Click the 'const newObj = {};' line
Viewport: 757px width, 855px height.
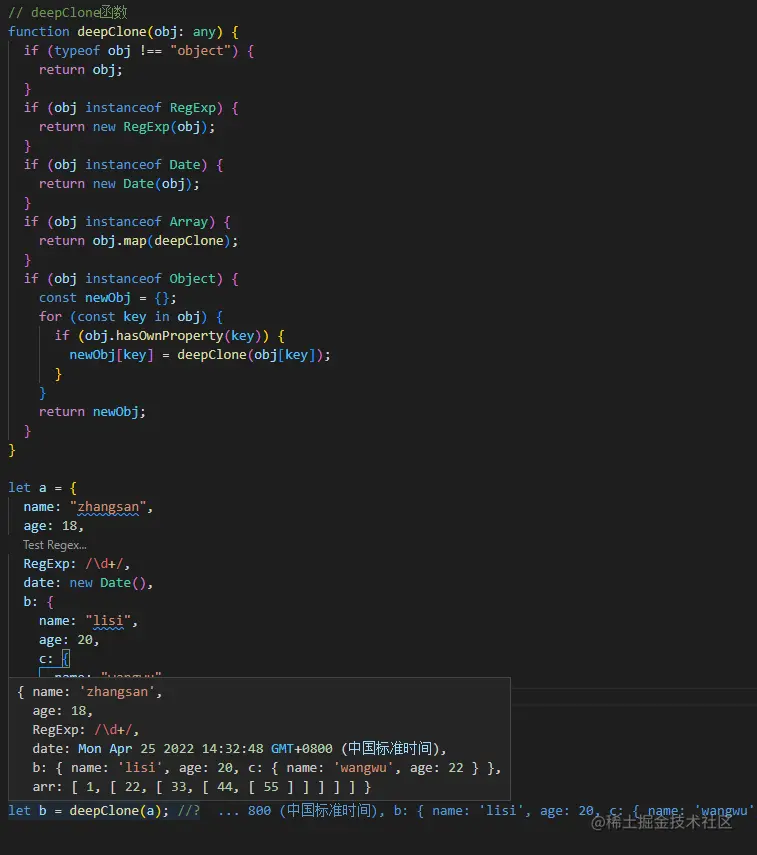[107, 298]
